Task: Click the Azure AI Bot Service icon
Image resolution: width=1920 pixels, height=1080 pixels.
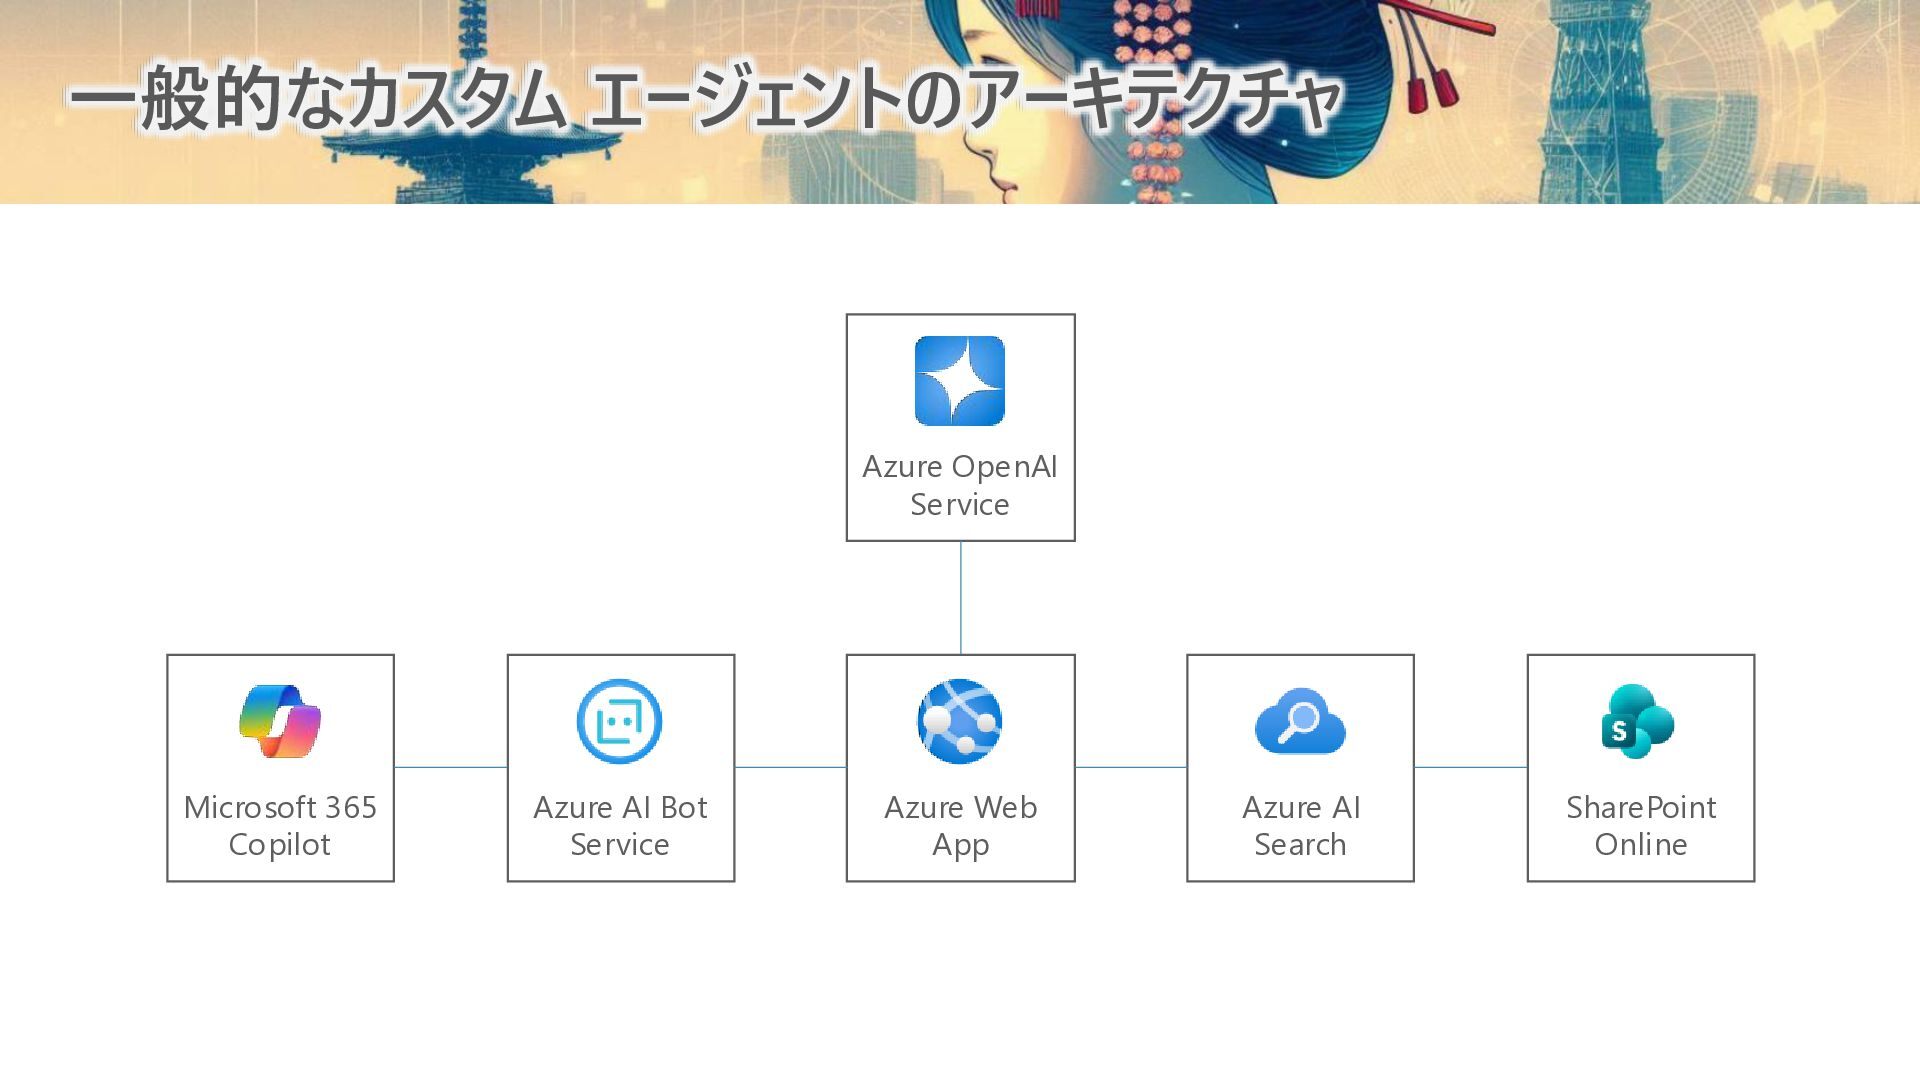Action: pyautogui.click(x=620, y=721)
